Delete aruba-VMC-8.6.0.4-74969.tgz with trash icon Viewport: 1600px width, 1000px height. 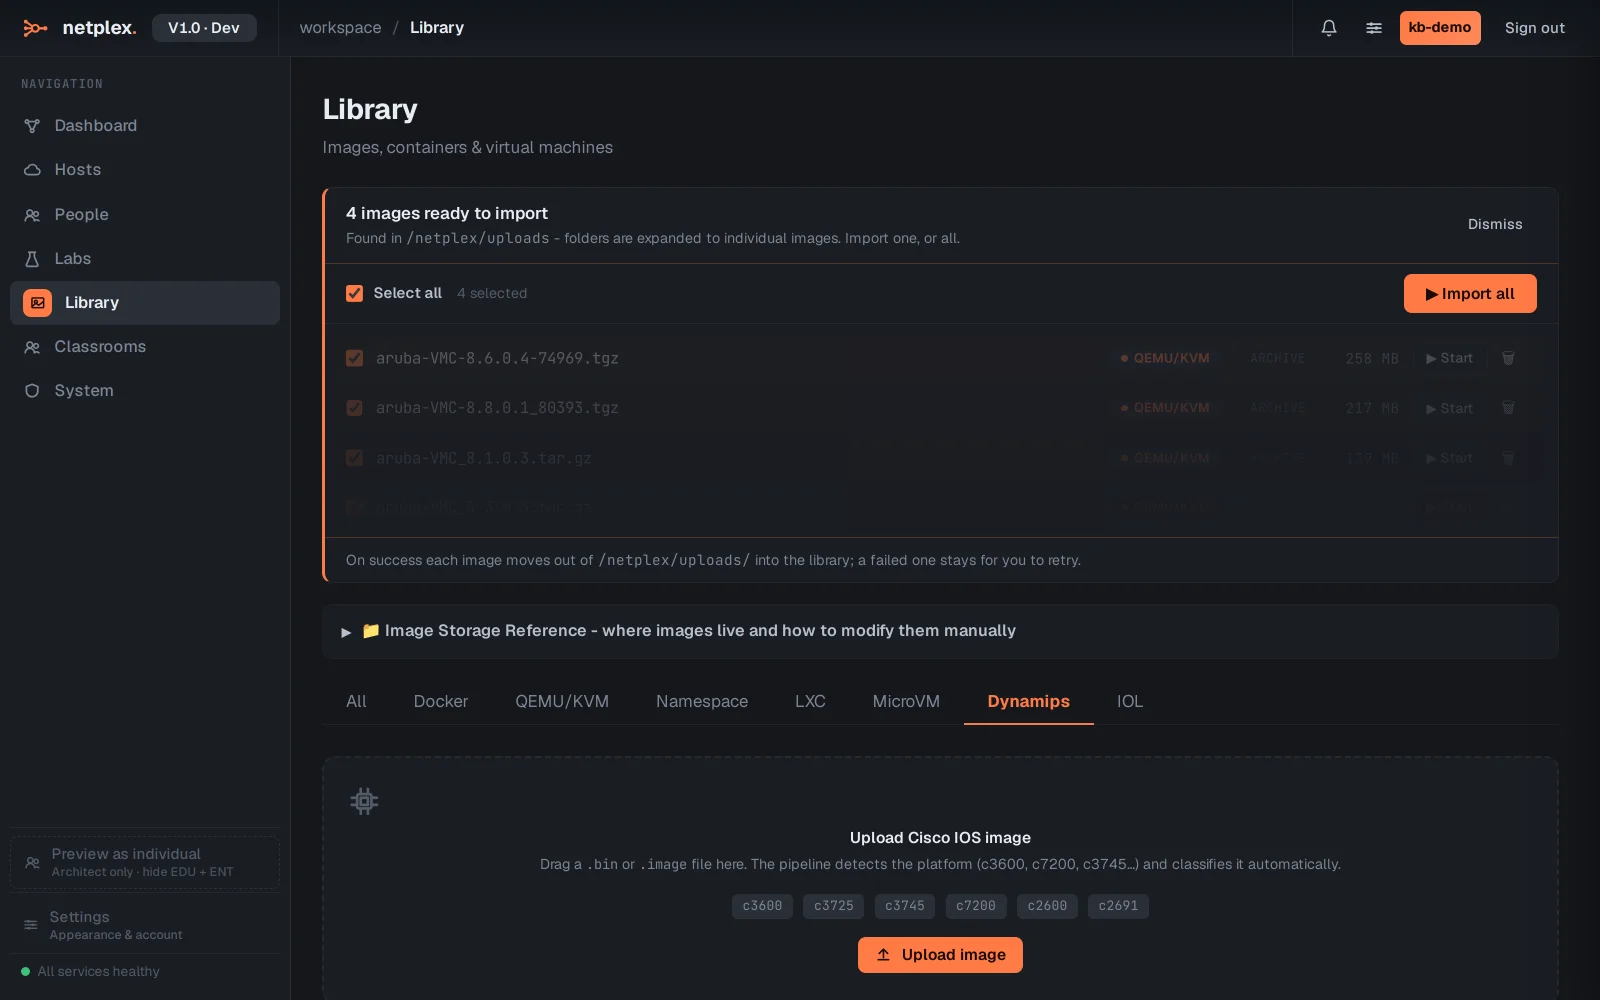[x=1508, y=358]
